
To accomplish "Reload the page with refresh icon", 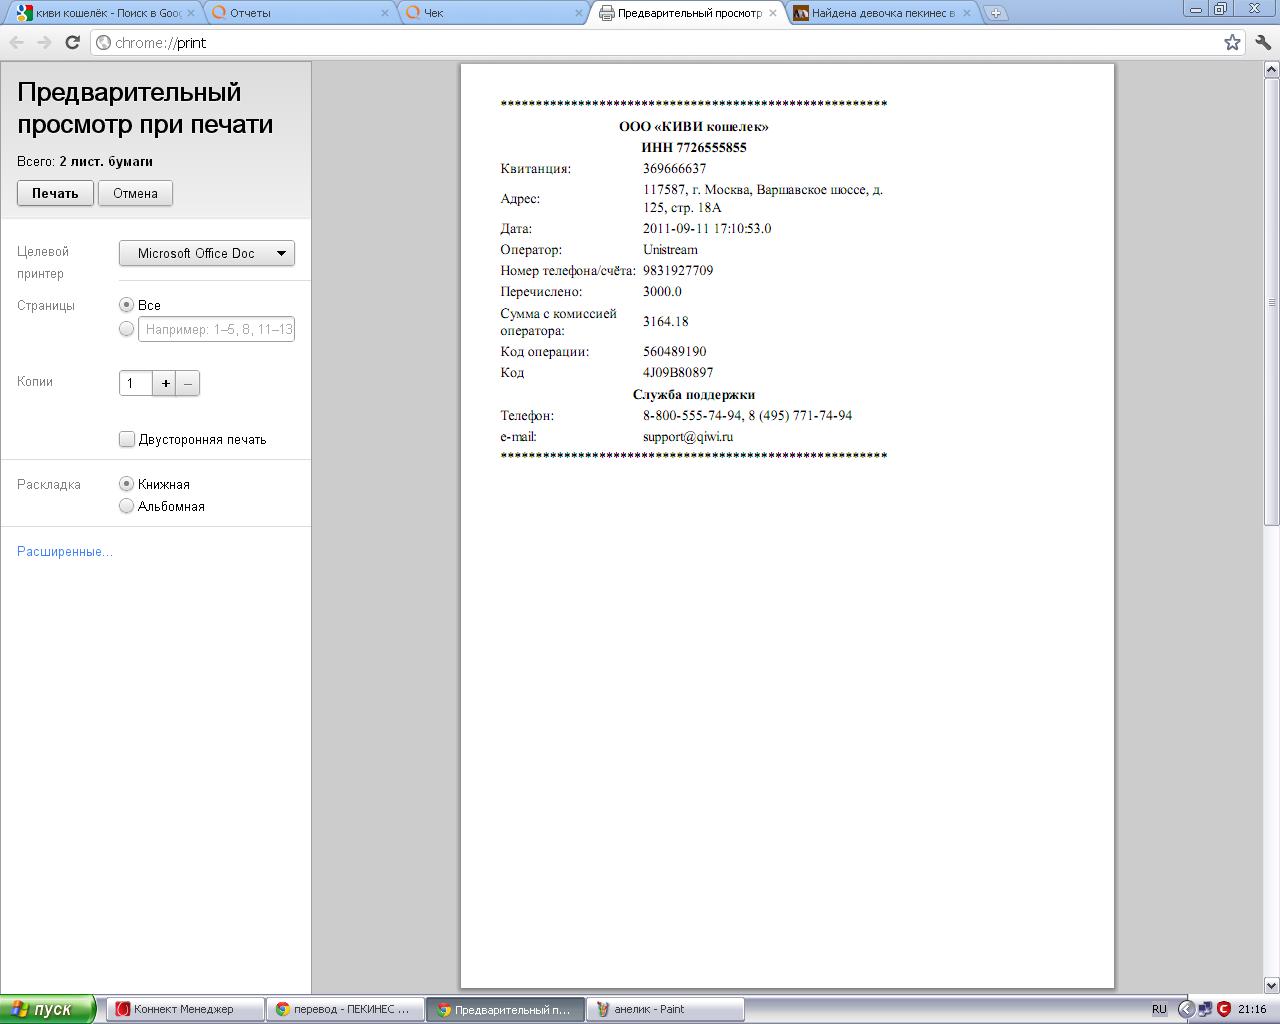I will 72,42.
